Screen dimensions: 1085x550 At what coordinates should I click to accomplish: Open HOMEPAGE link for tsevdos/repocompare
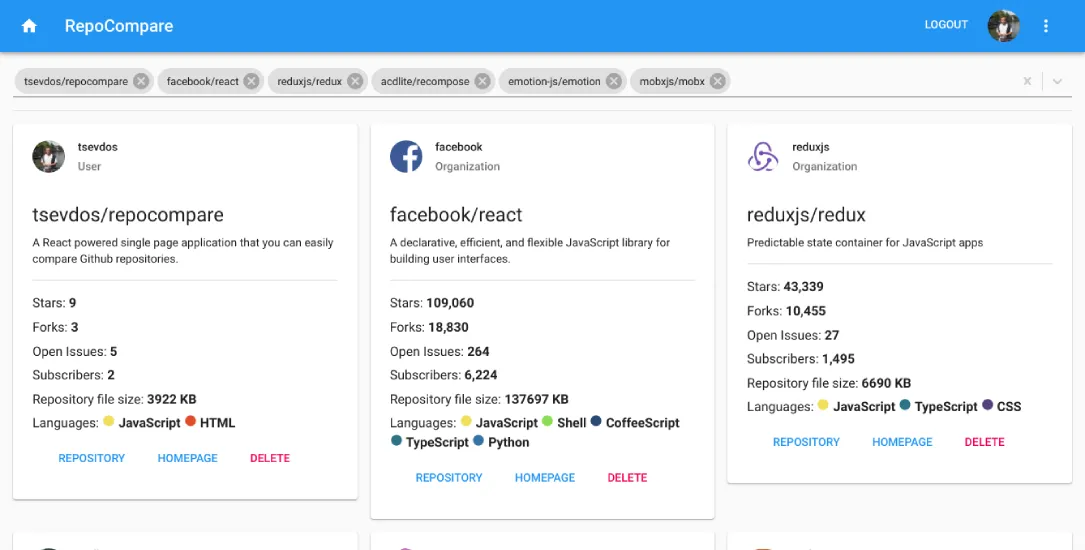point(188,458)
